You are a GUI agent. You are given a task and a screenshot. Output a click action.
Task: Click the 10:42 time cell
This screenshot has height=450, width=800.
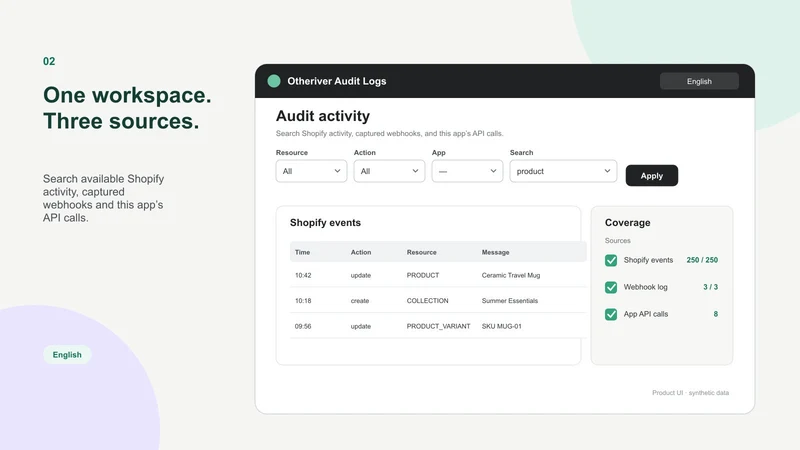click(x=303, y=275)
